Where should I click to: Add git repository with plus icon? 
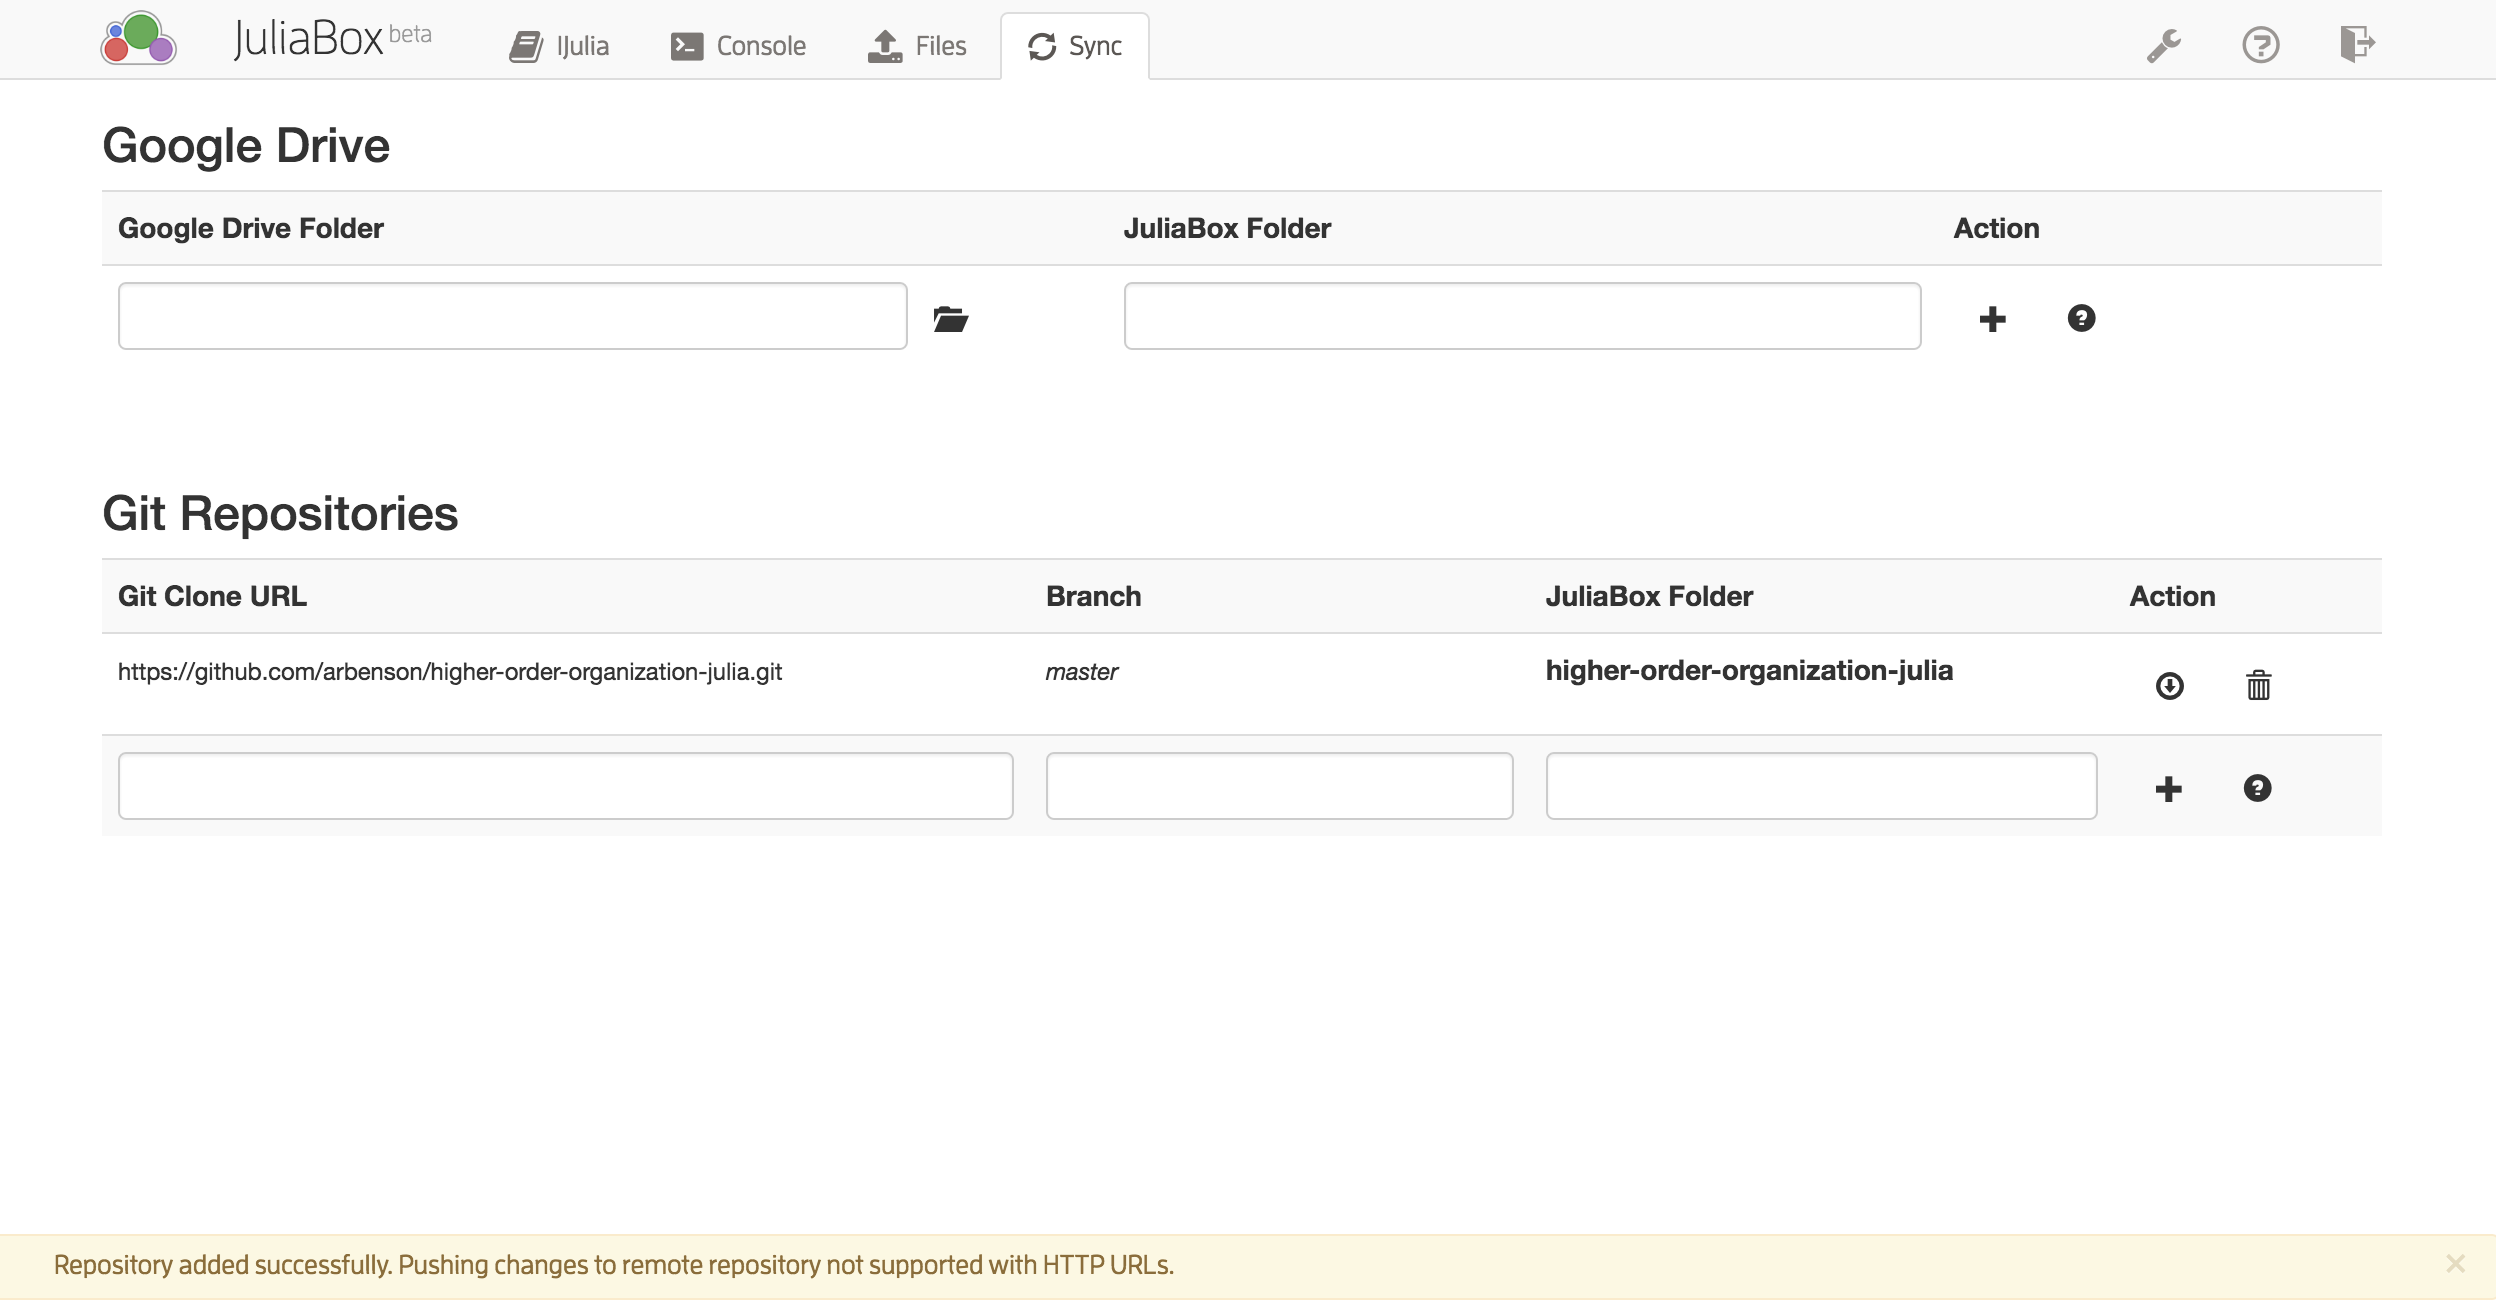2168,789
